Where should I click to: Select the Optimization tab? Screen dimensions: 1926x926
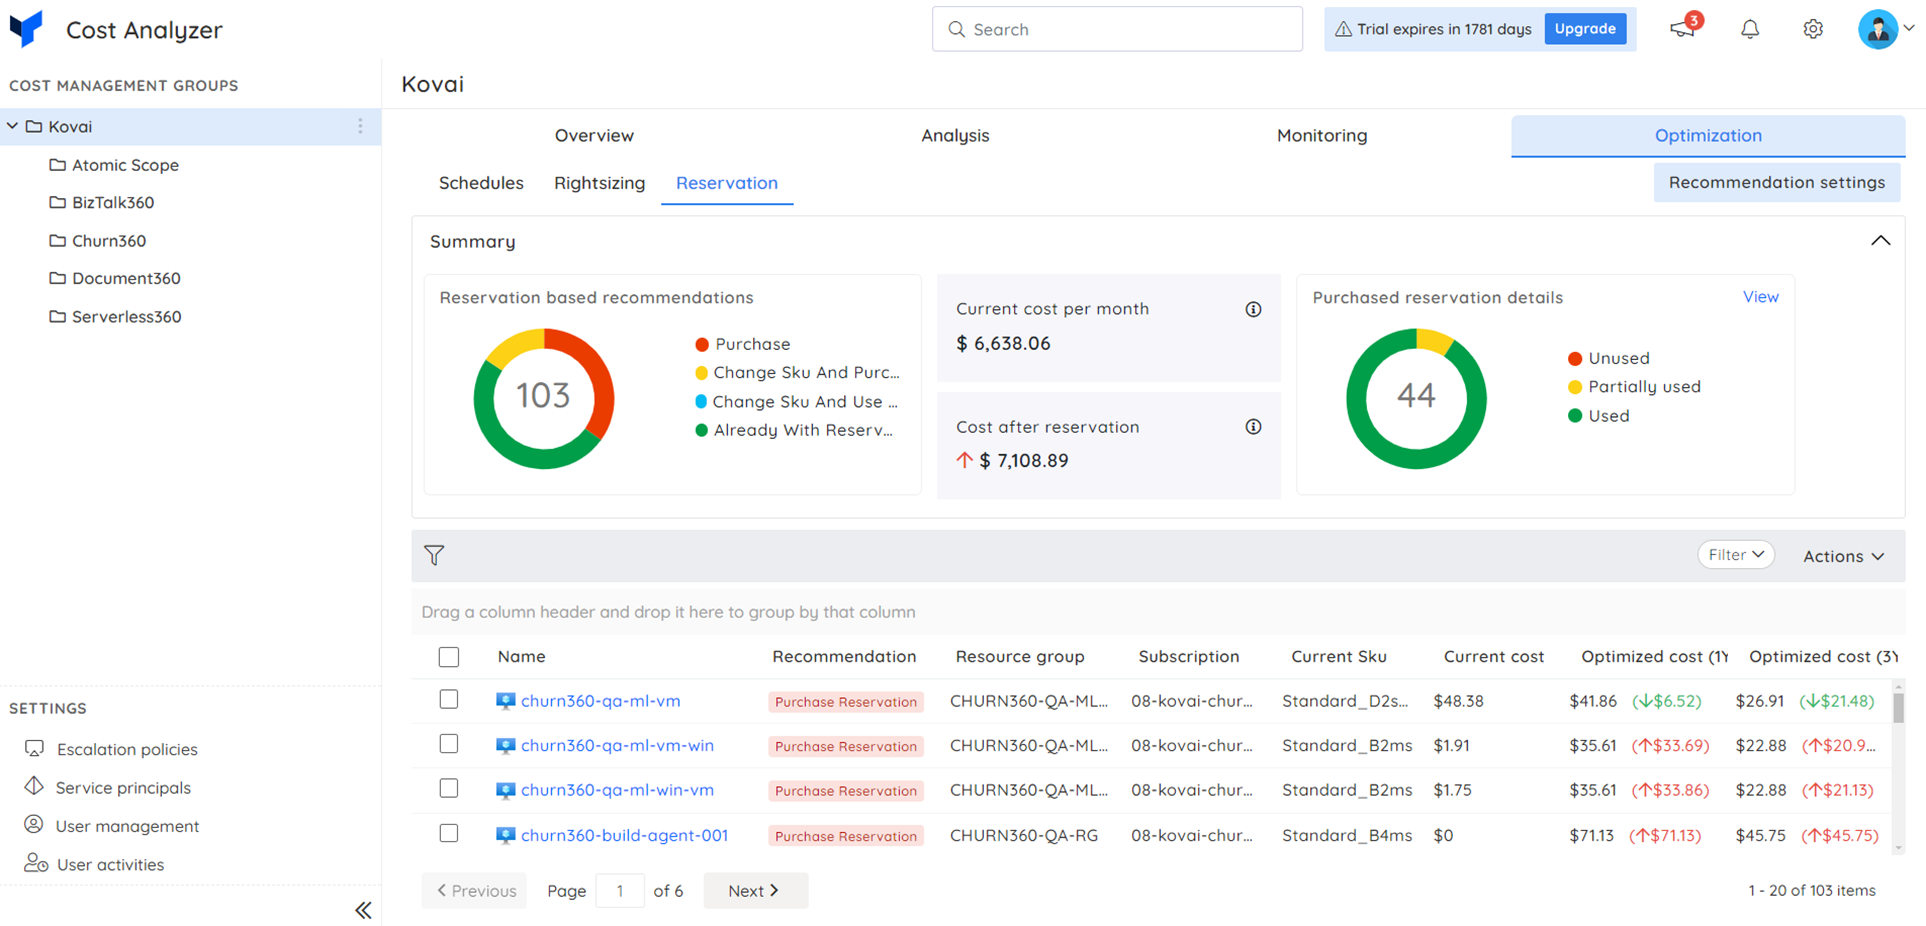point(1708,135)
